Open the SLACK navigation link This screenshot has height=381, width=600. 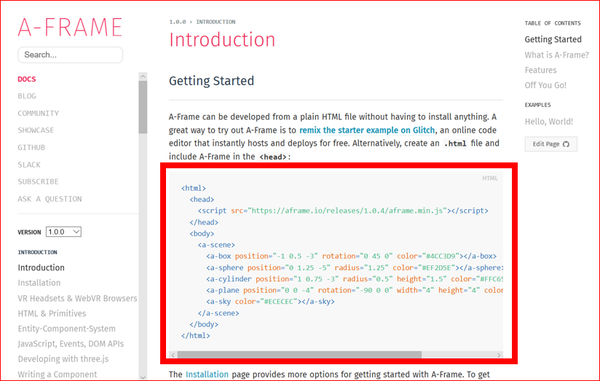click(x=29, y=164)
